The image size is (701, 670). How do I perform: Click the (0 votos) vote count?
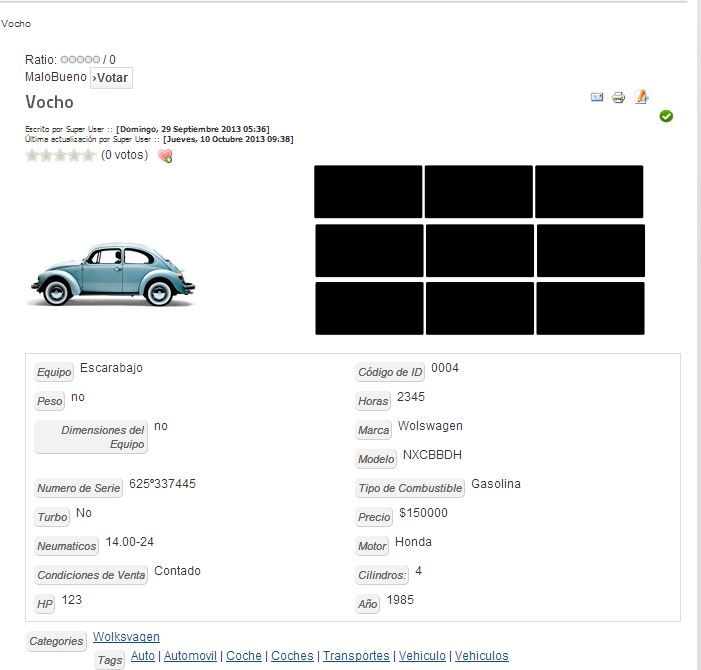pos(124,155)
